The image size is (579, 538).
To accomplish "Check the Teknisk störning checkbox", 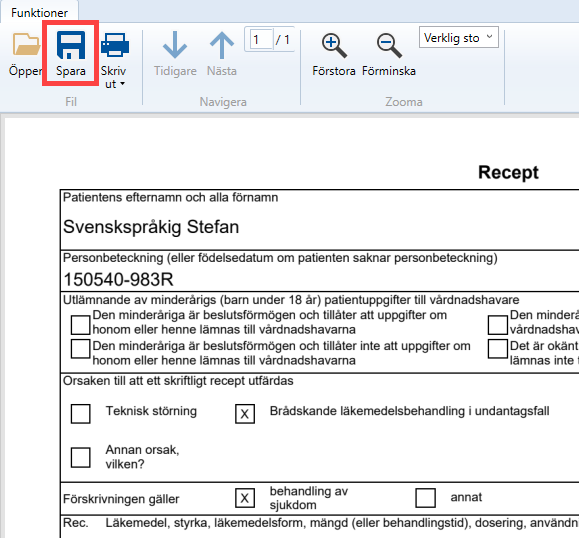I will pyautogui.click(x=80, y=414).
